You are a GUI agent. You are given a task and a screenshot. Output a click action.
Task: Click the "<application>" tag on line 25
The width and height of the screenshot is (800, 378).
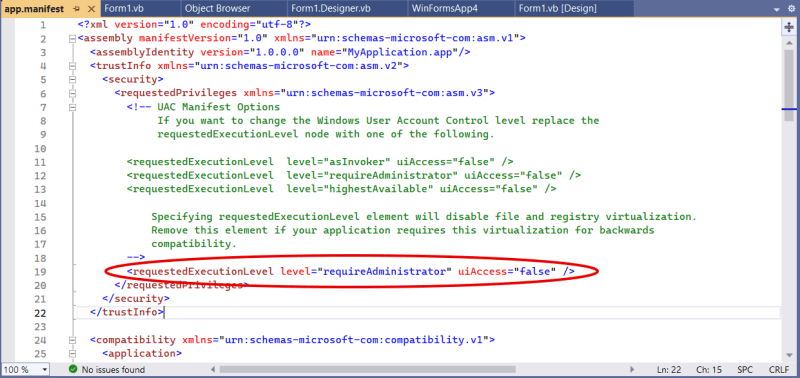(142, 354)
